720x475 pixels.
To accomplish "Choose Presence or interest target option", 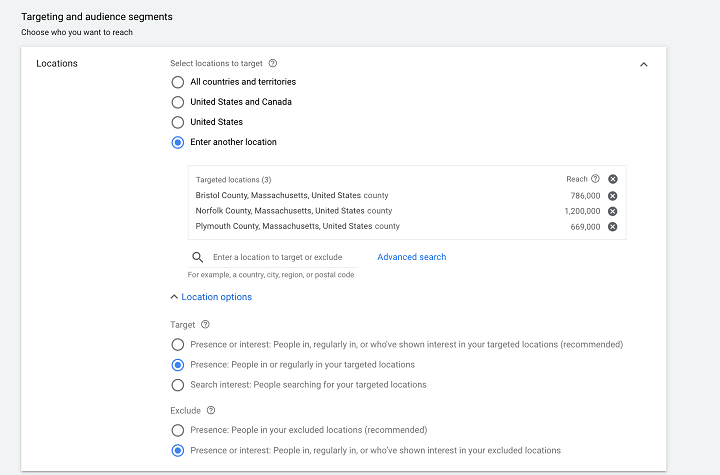I will pos(178,345).
